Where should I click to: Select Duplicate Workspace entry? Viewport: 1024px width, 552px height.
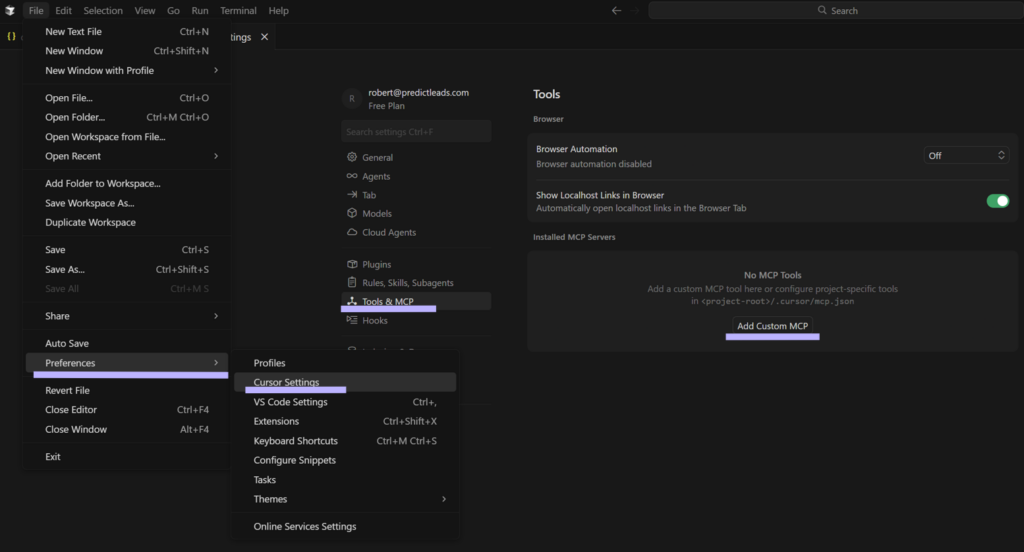[127, 222]
